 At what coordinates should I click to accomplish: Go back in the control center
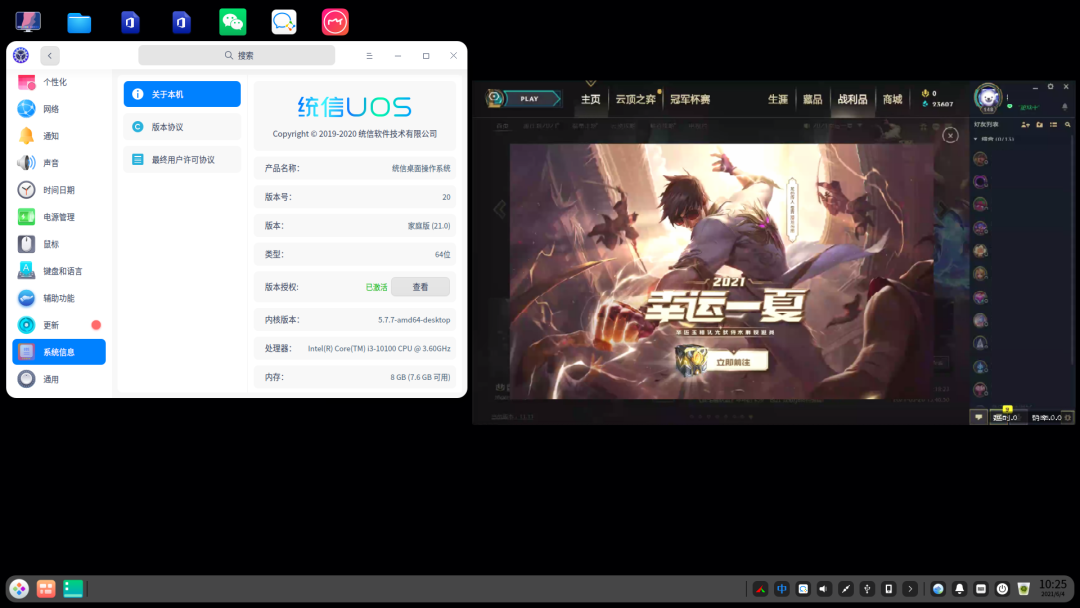[50, 56]
